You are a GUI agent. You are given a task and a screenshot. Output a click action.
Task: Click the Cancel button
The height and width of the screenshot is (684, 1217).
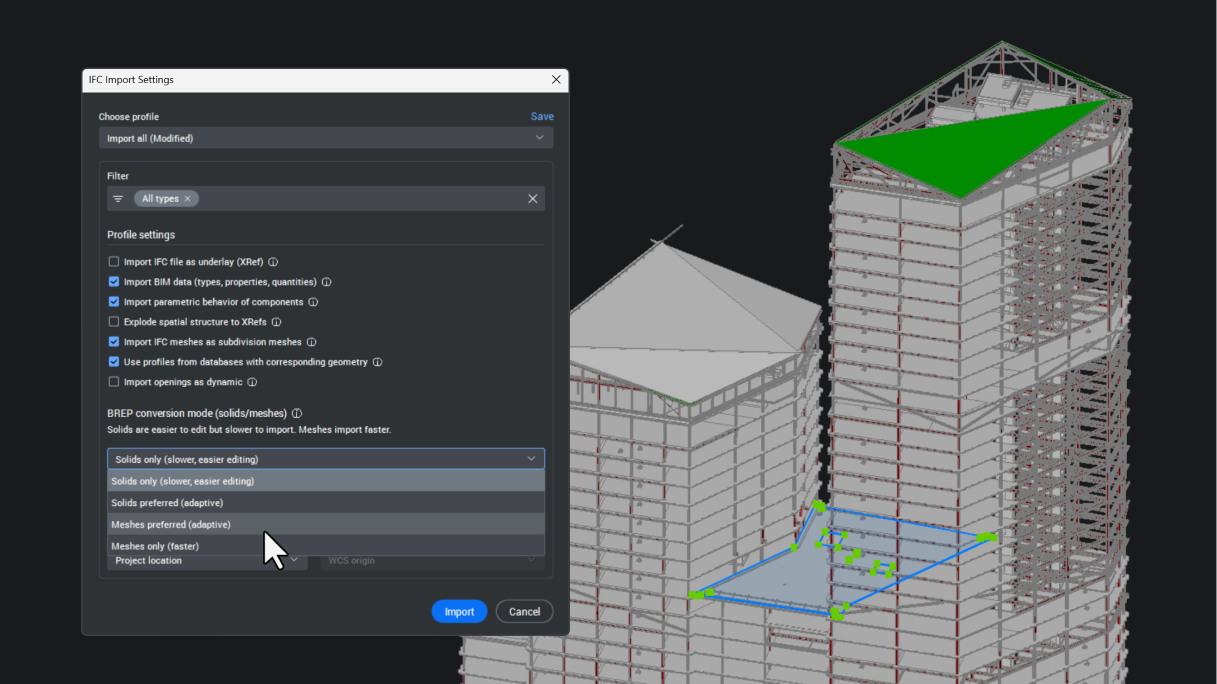[525, 612]
